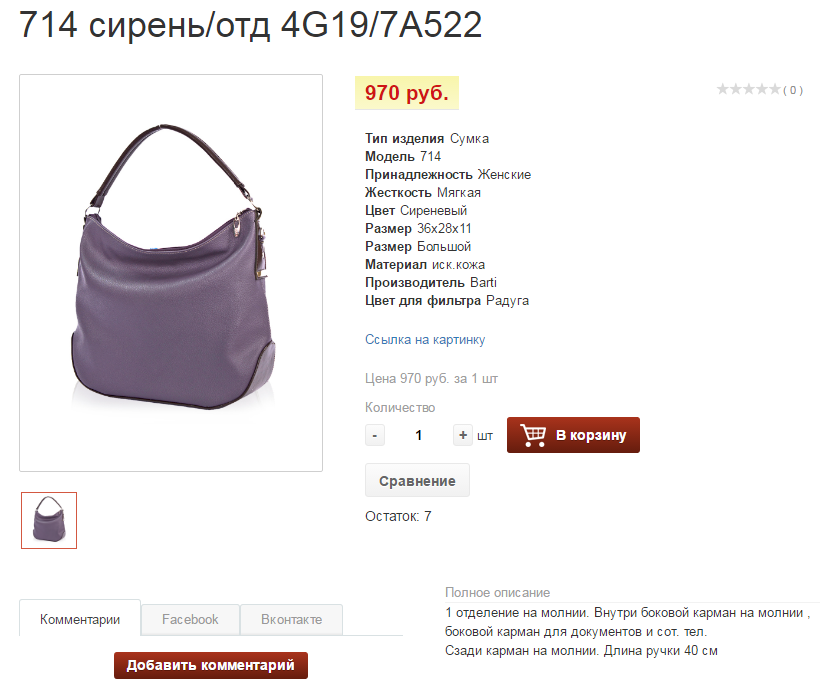
Task: Click the quantity input field
Action: point(419,435)
